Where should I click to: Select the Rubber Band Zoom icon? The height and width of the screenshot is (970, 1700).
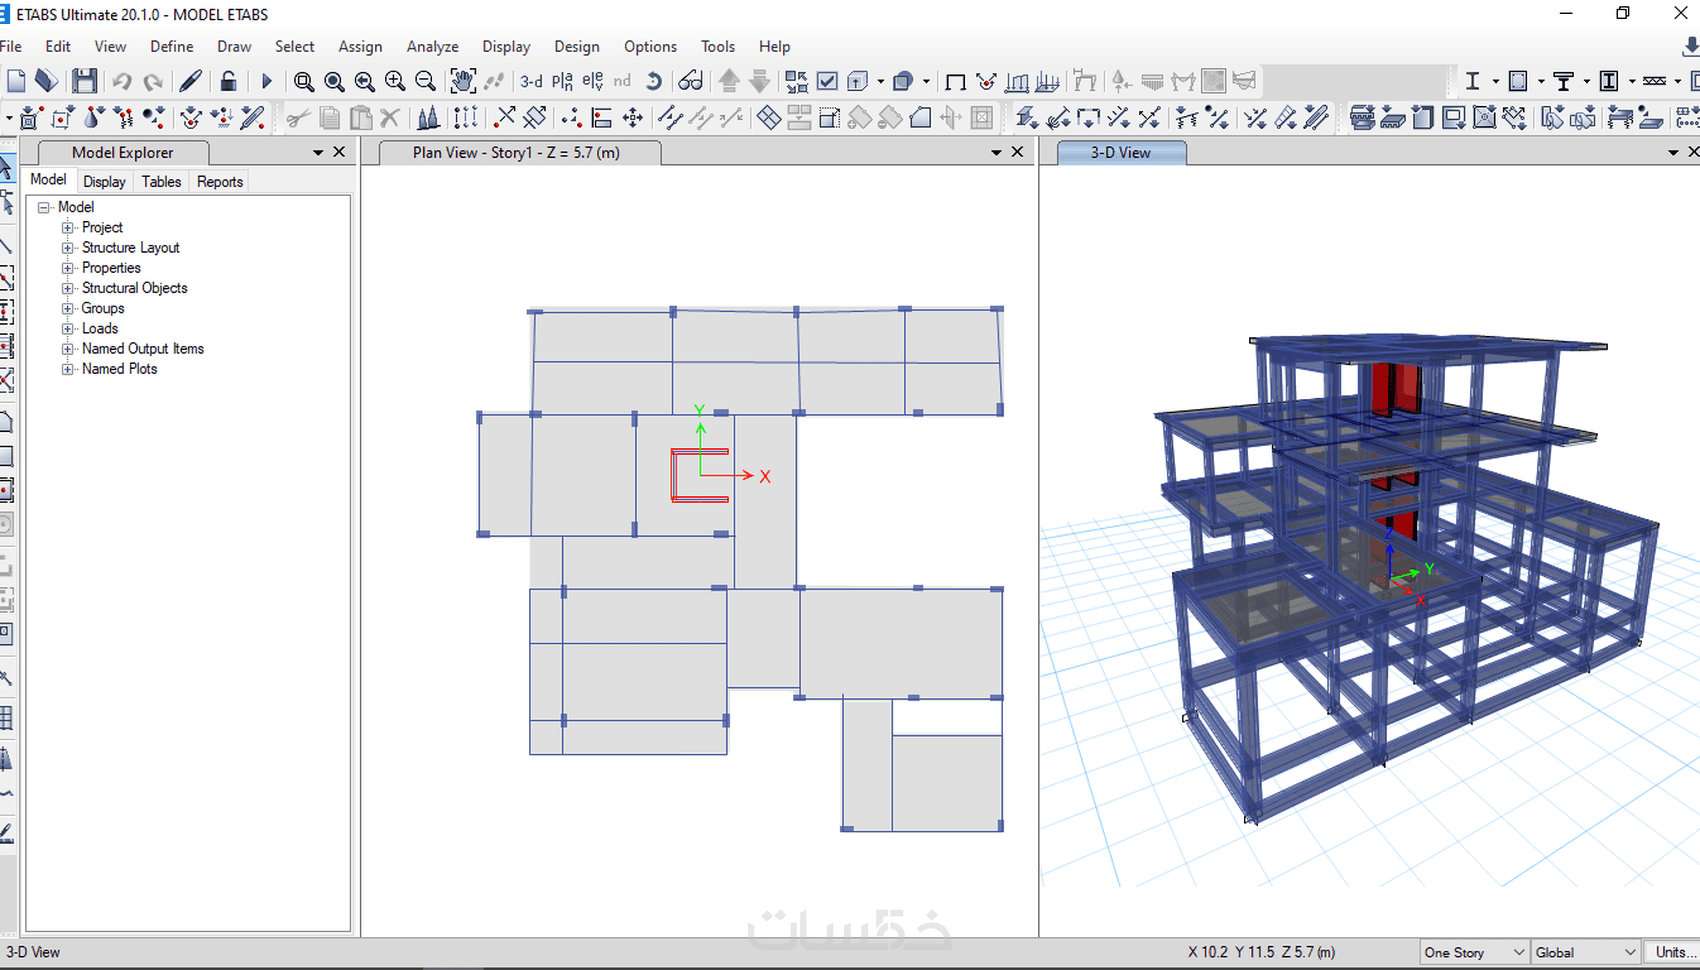pyautogui.click(x=304, y=82)
